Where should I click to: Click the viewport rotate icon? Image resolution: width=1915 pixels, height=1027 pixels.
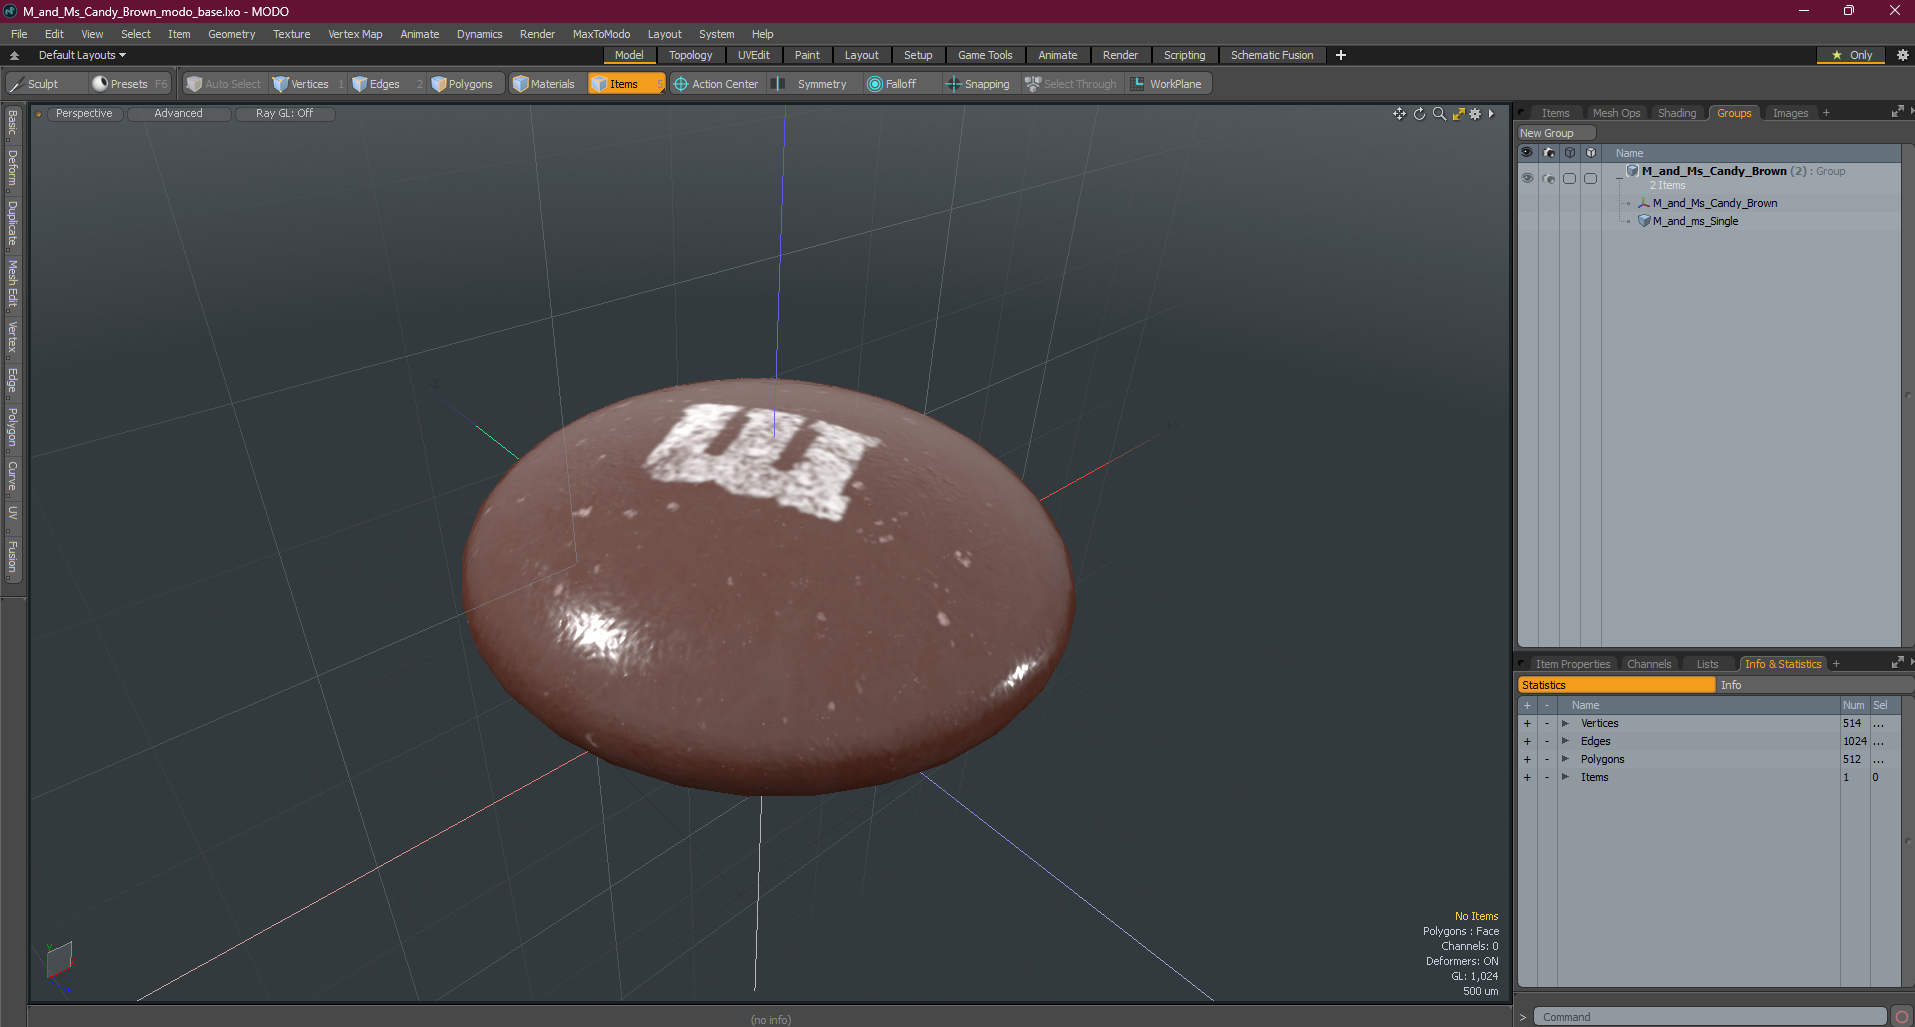click(1419, 114)
